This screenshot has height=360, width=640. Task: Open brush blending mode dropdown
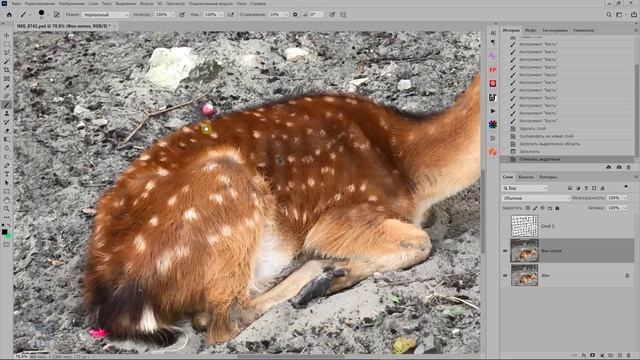point(105,14)
